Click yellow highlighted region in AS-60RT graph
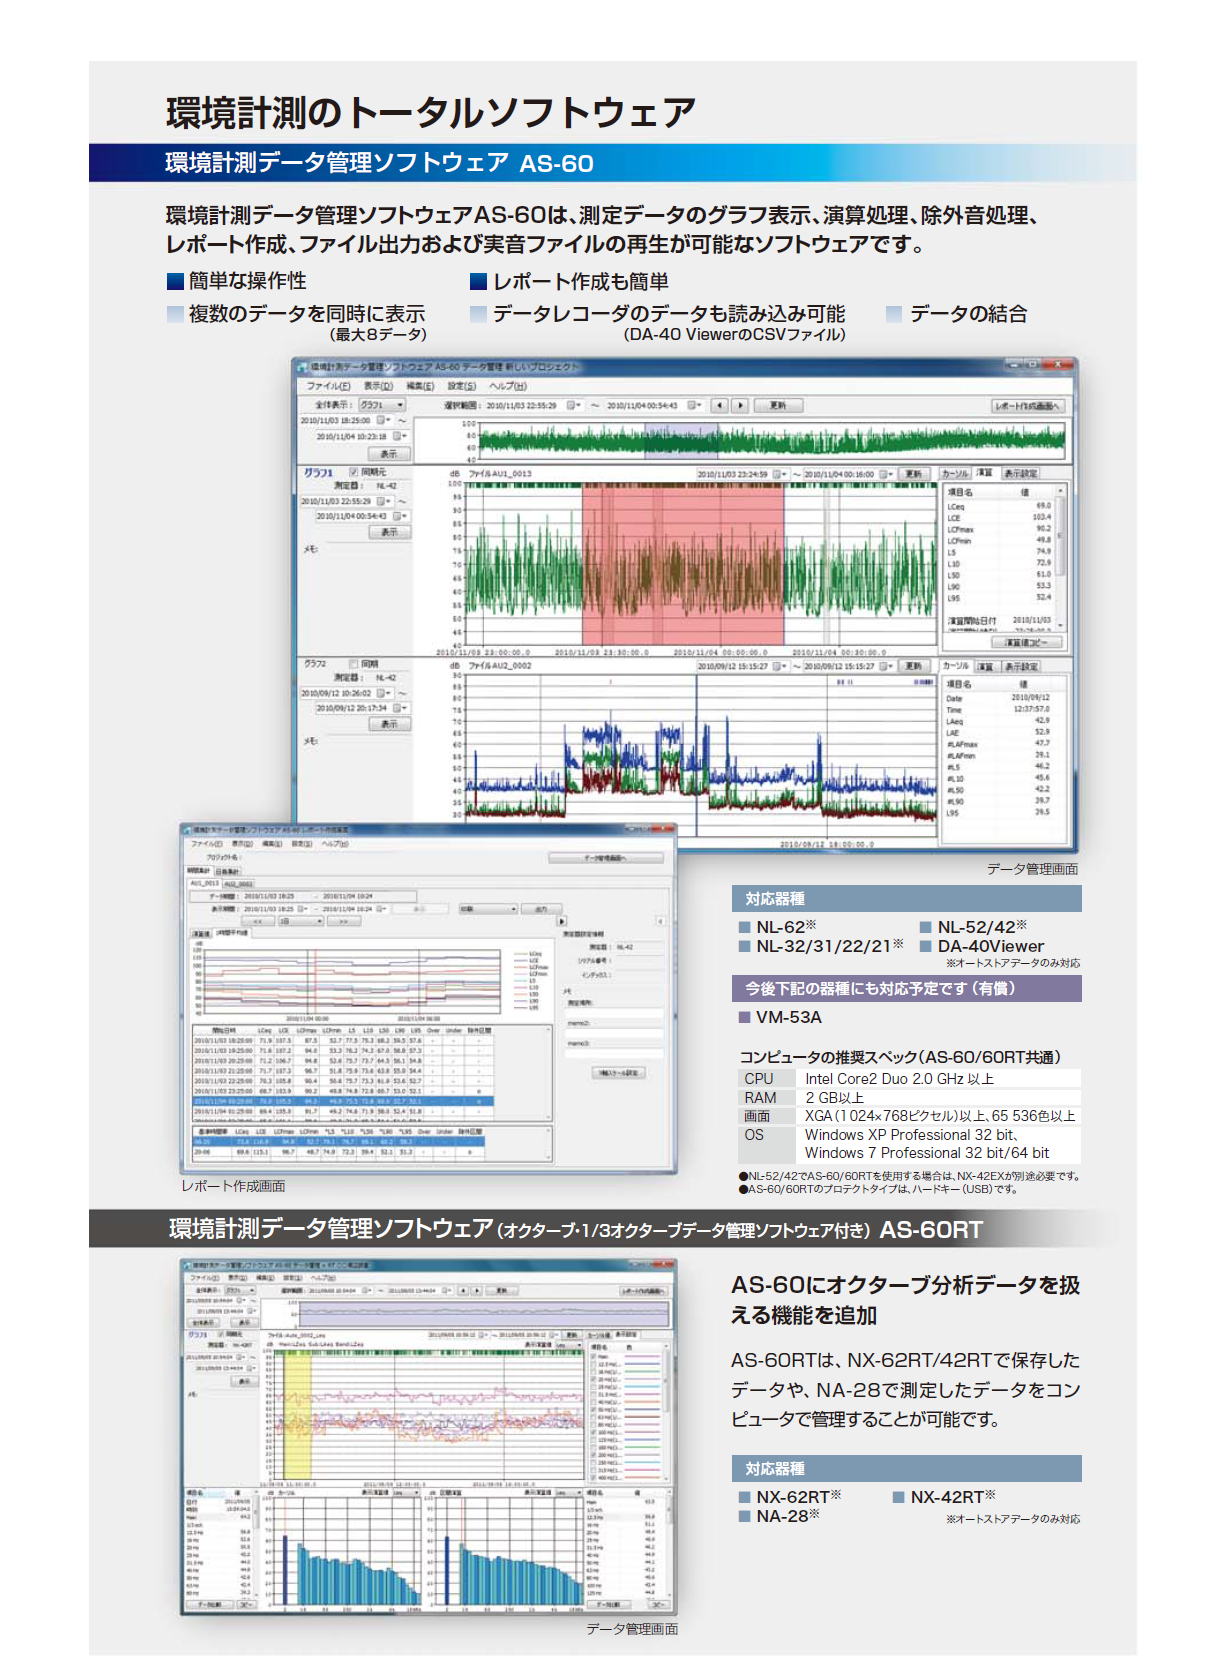Screen dimensions: 1205x1656 298,1415
